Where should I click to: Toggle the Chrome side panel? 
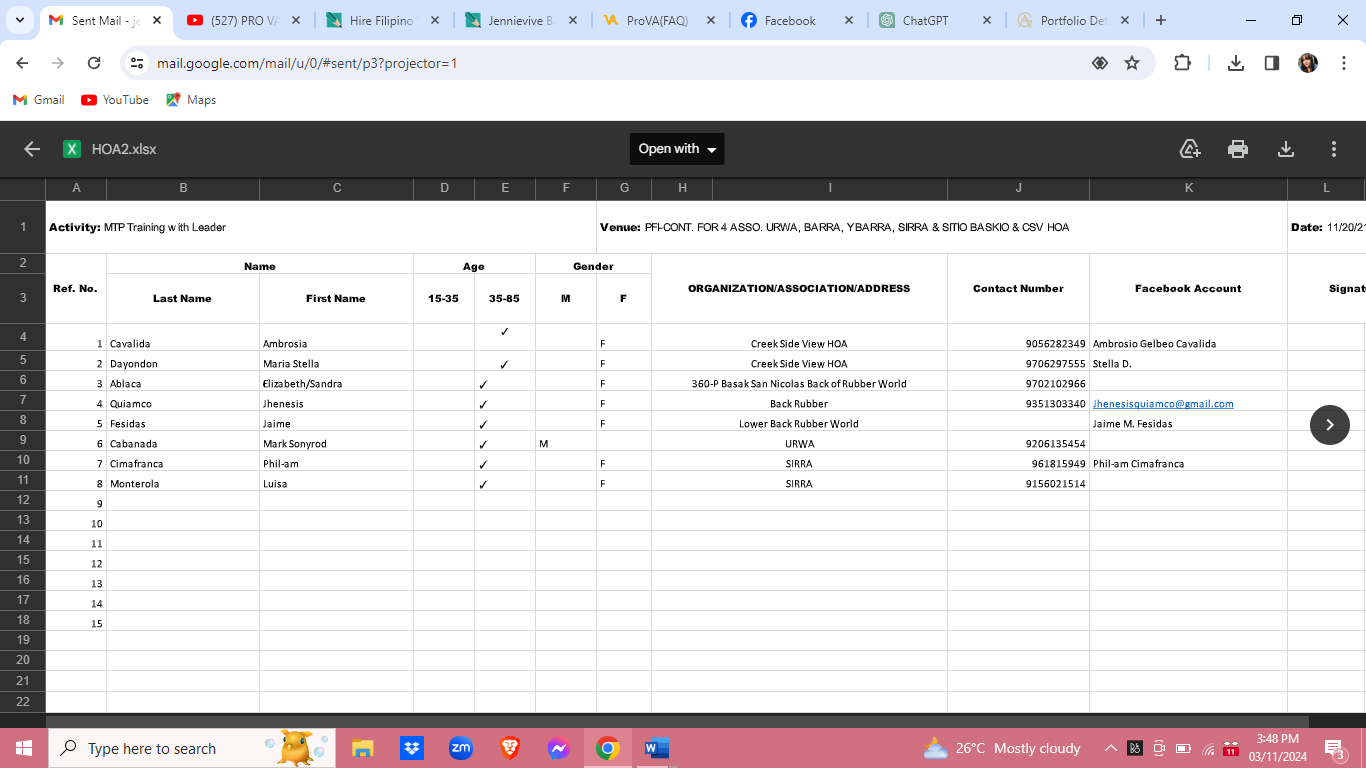click(x=1272, y=63)
